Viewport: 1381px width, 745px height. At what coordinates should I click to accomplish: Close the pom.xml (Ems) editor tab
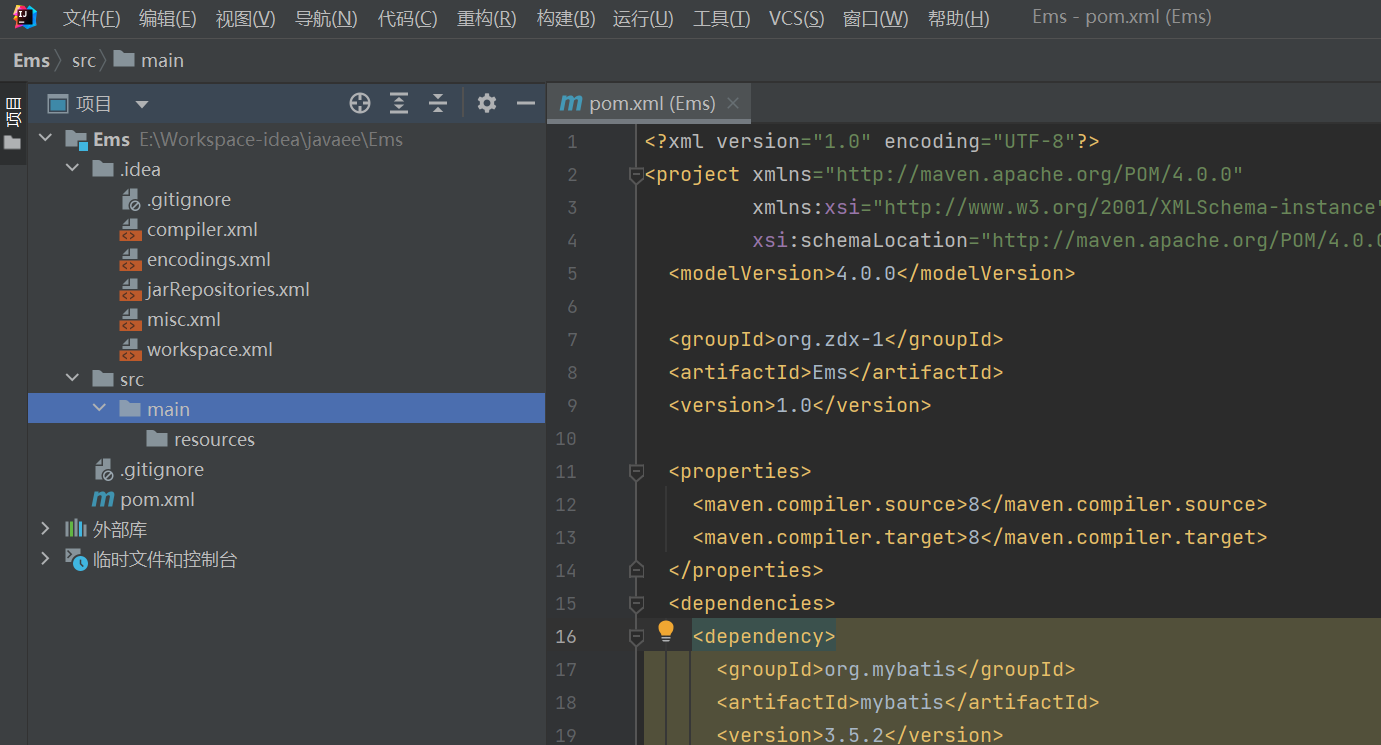[x=733, y=103]
